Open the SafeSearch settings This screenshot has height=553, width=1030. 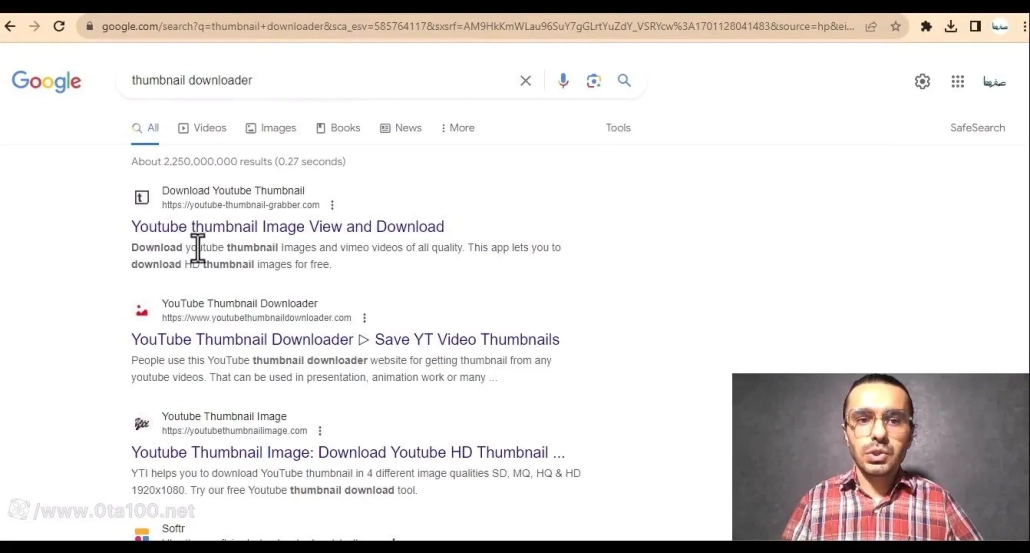coord(977,128)
